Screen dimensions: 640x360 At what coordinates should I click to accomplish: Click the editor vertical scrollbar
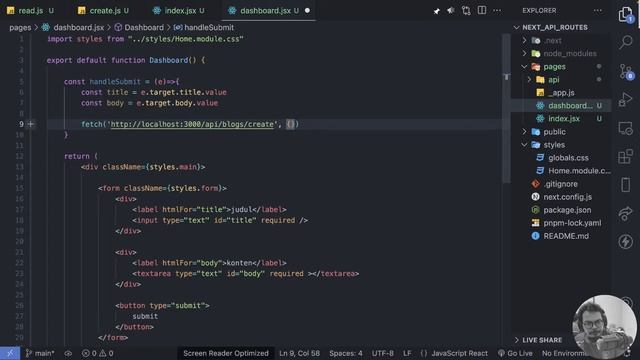(x=506, y=108)
